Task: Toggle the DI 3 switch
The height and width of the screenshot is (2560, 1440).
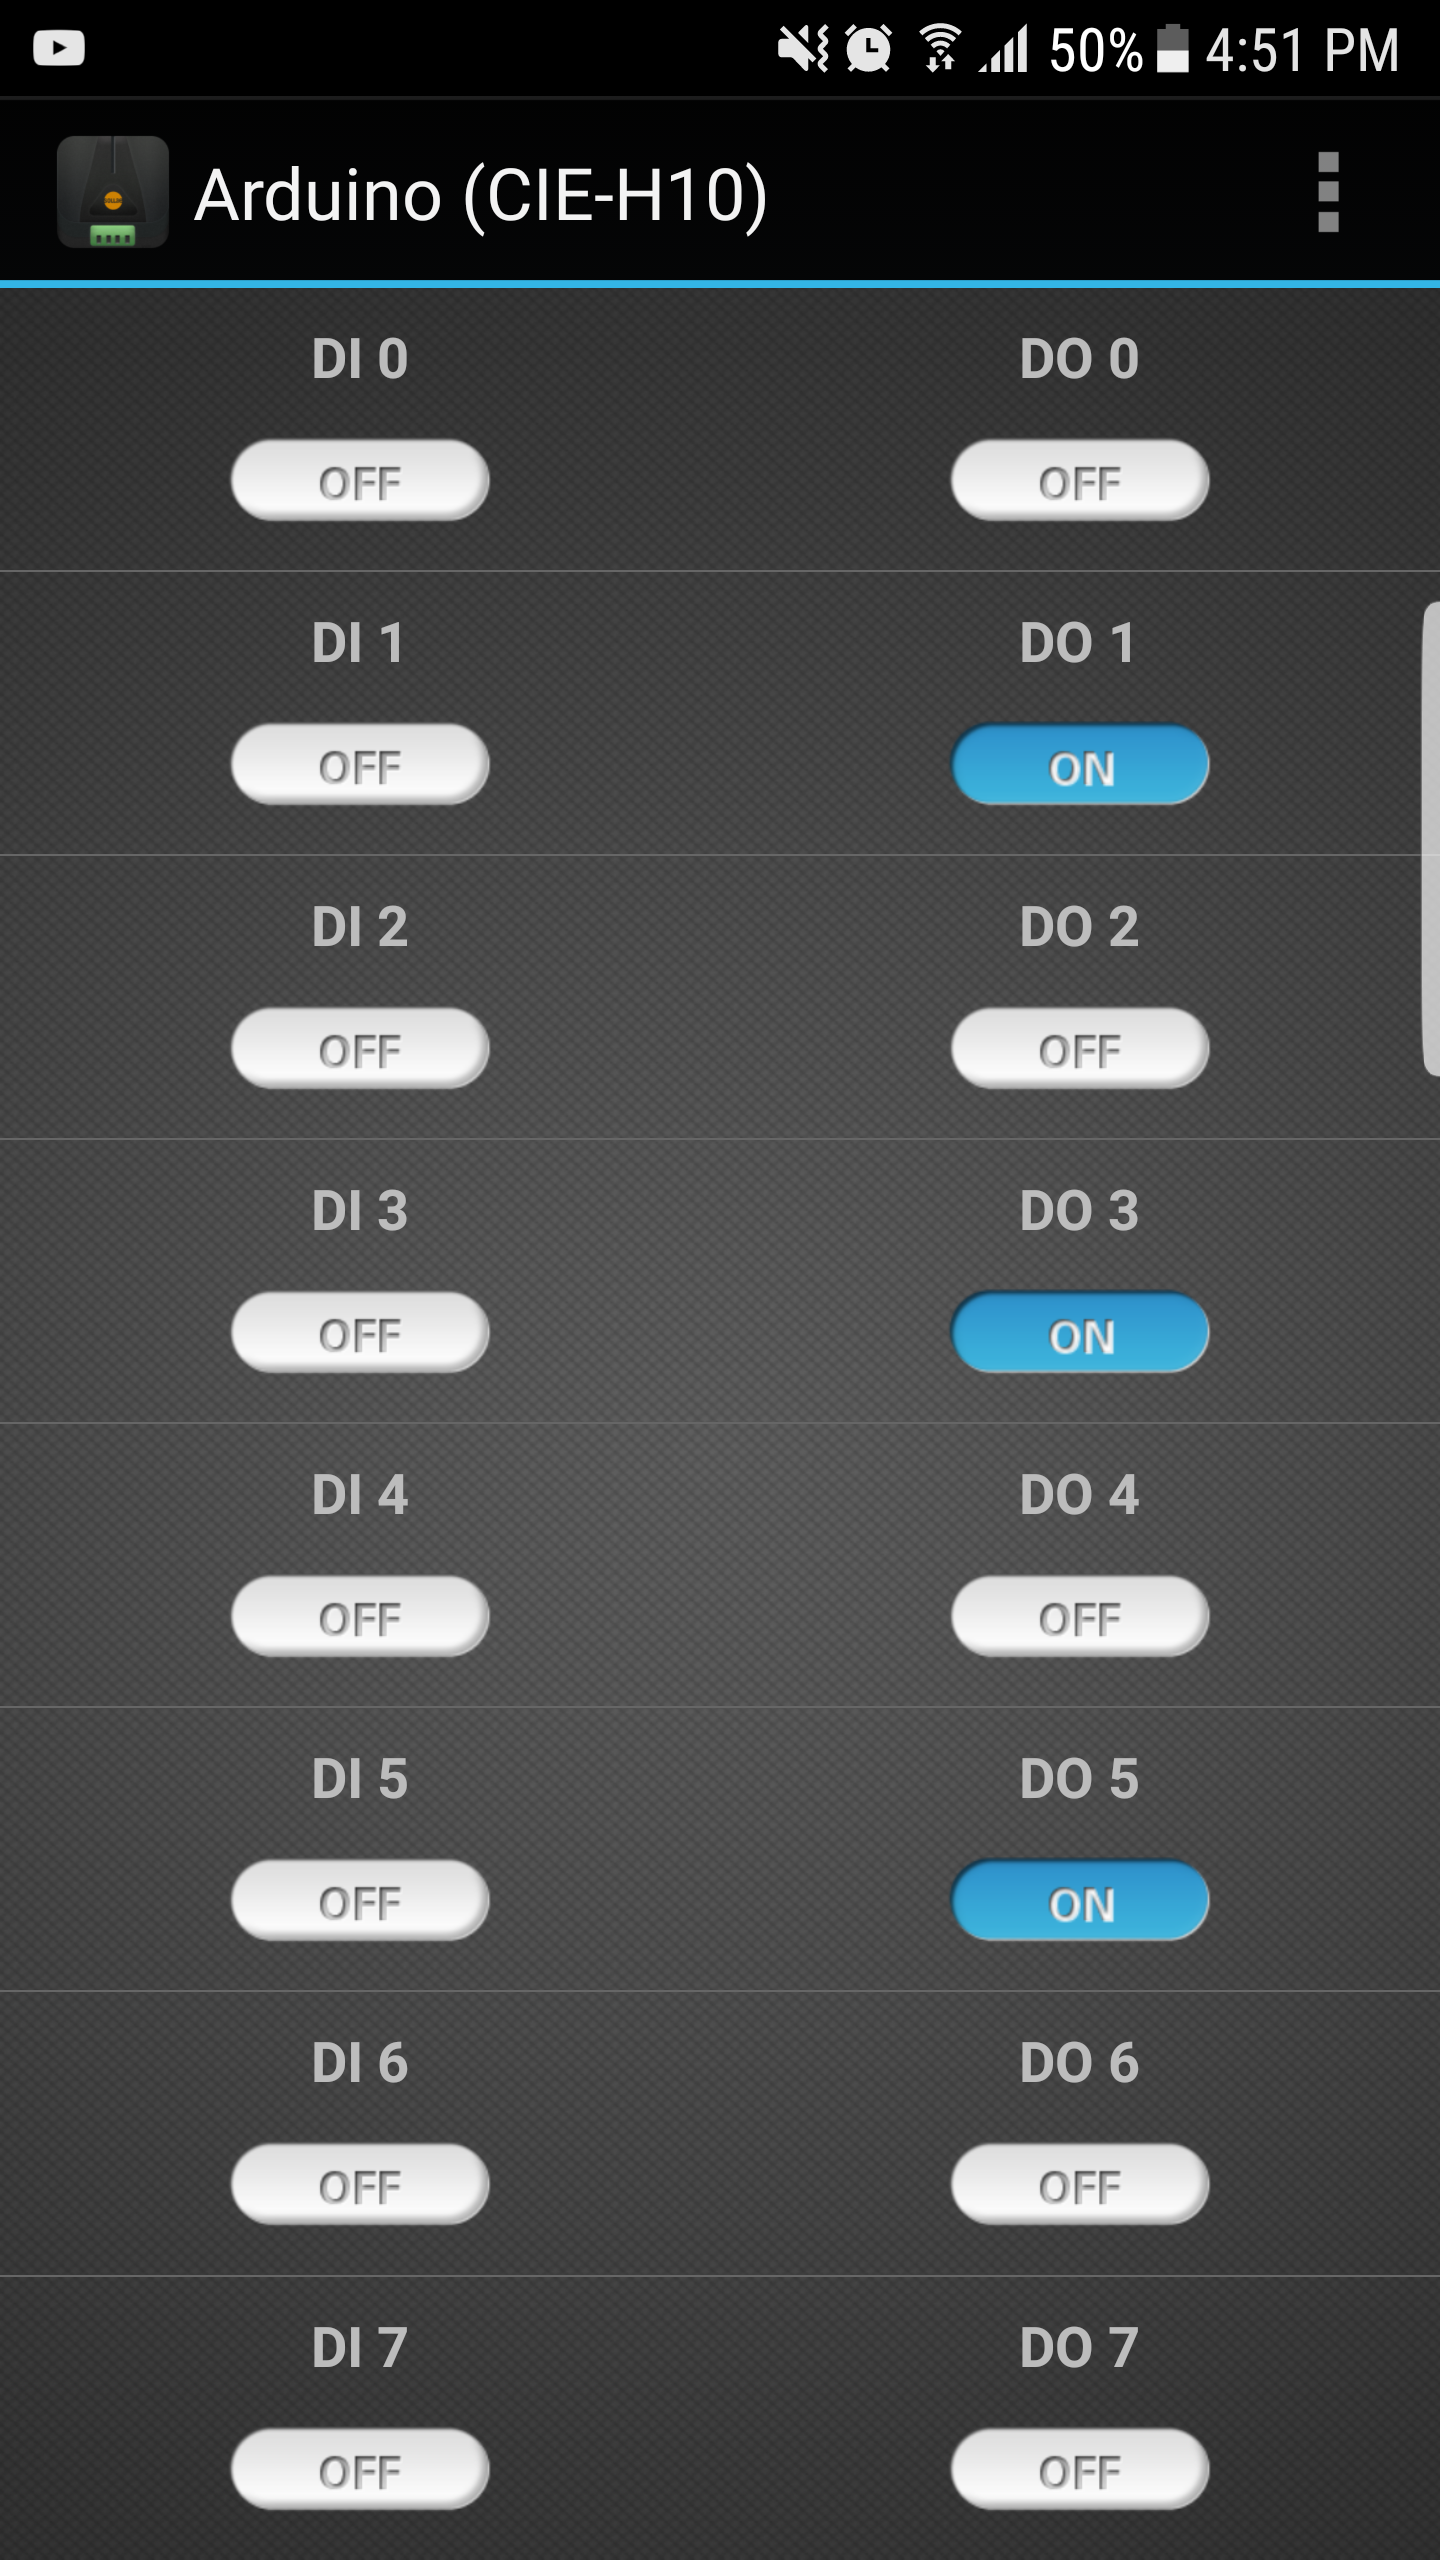Action: [358, 1331]
